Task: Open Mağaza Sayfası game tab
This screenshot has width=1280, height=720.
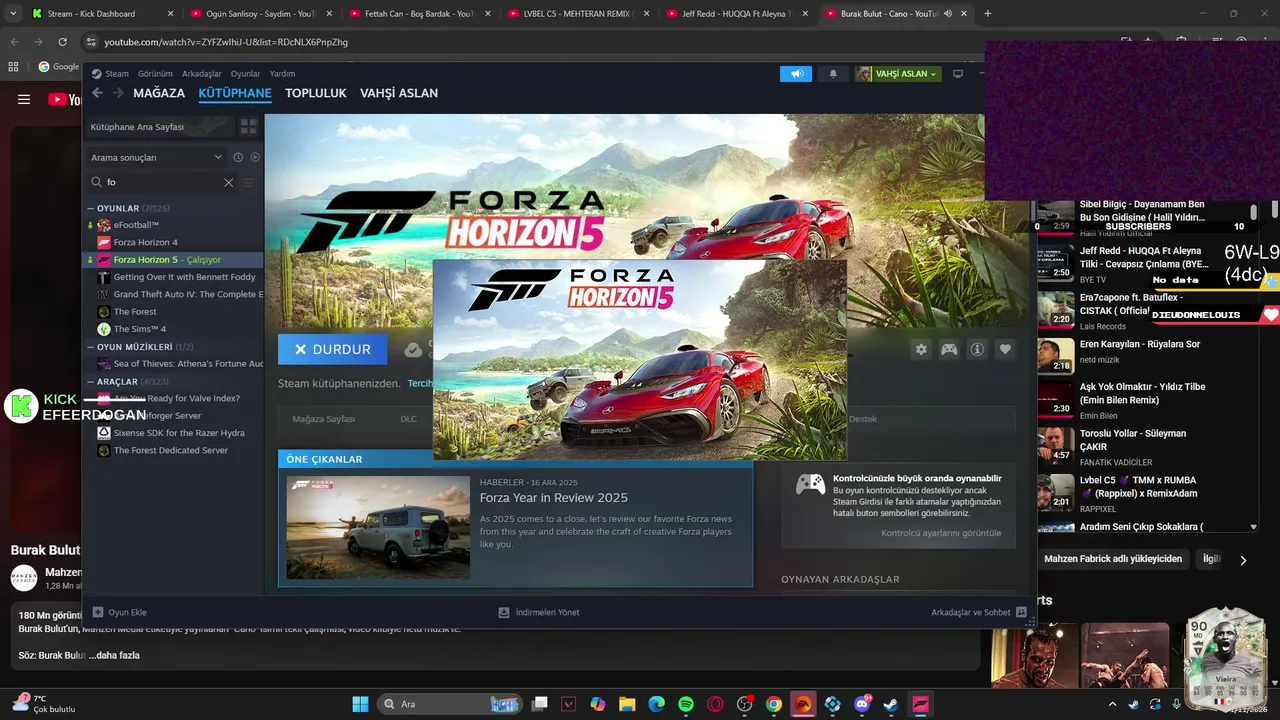Action: click(324, 419)
